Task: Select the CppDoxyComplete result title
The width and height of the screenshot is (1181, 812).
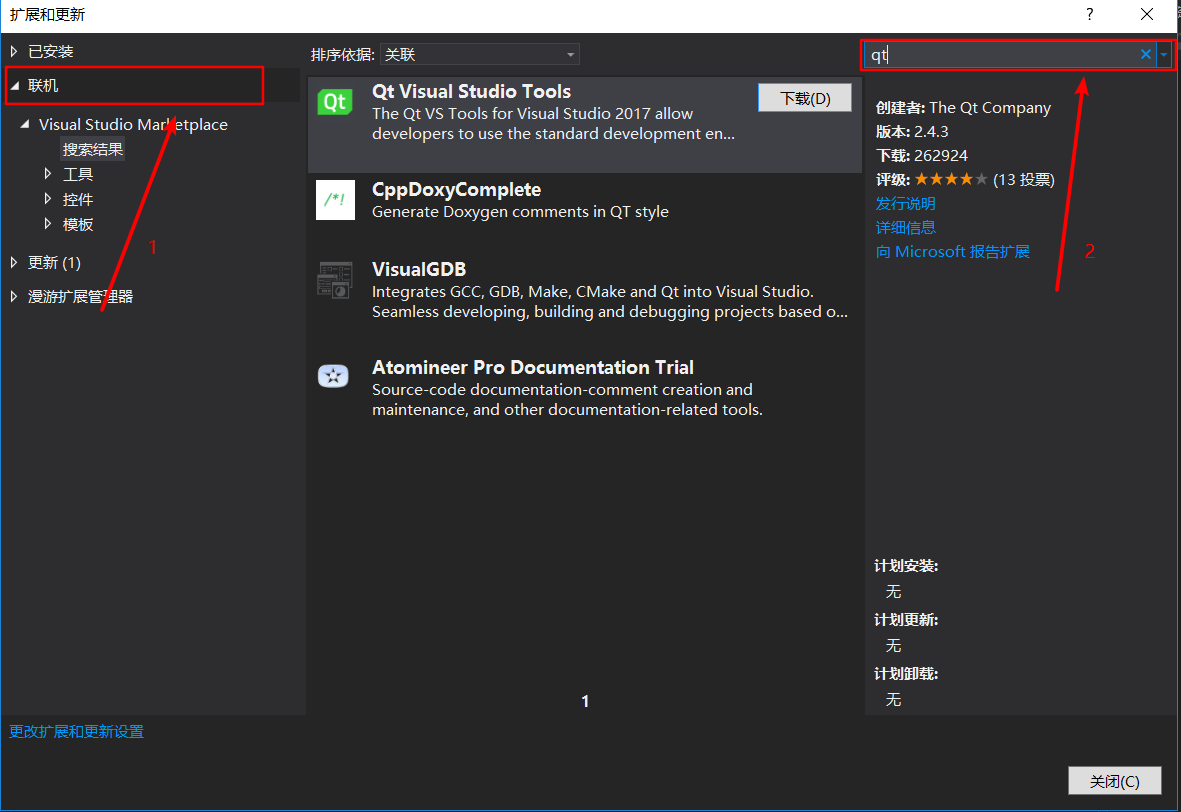Action: (x=456, y=190)
